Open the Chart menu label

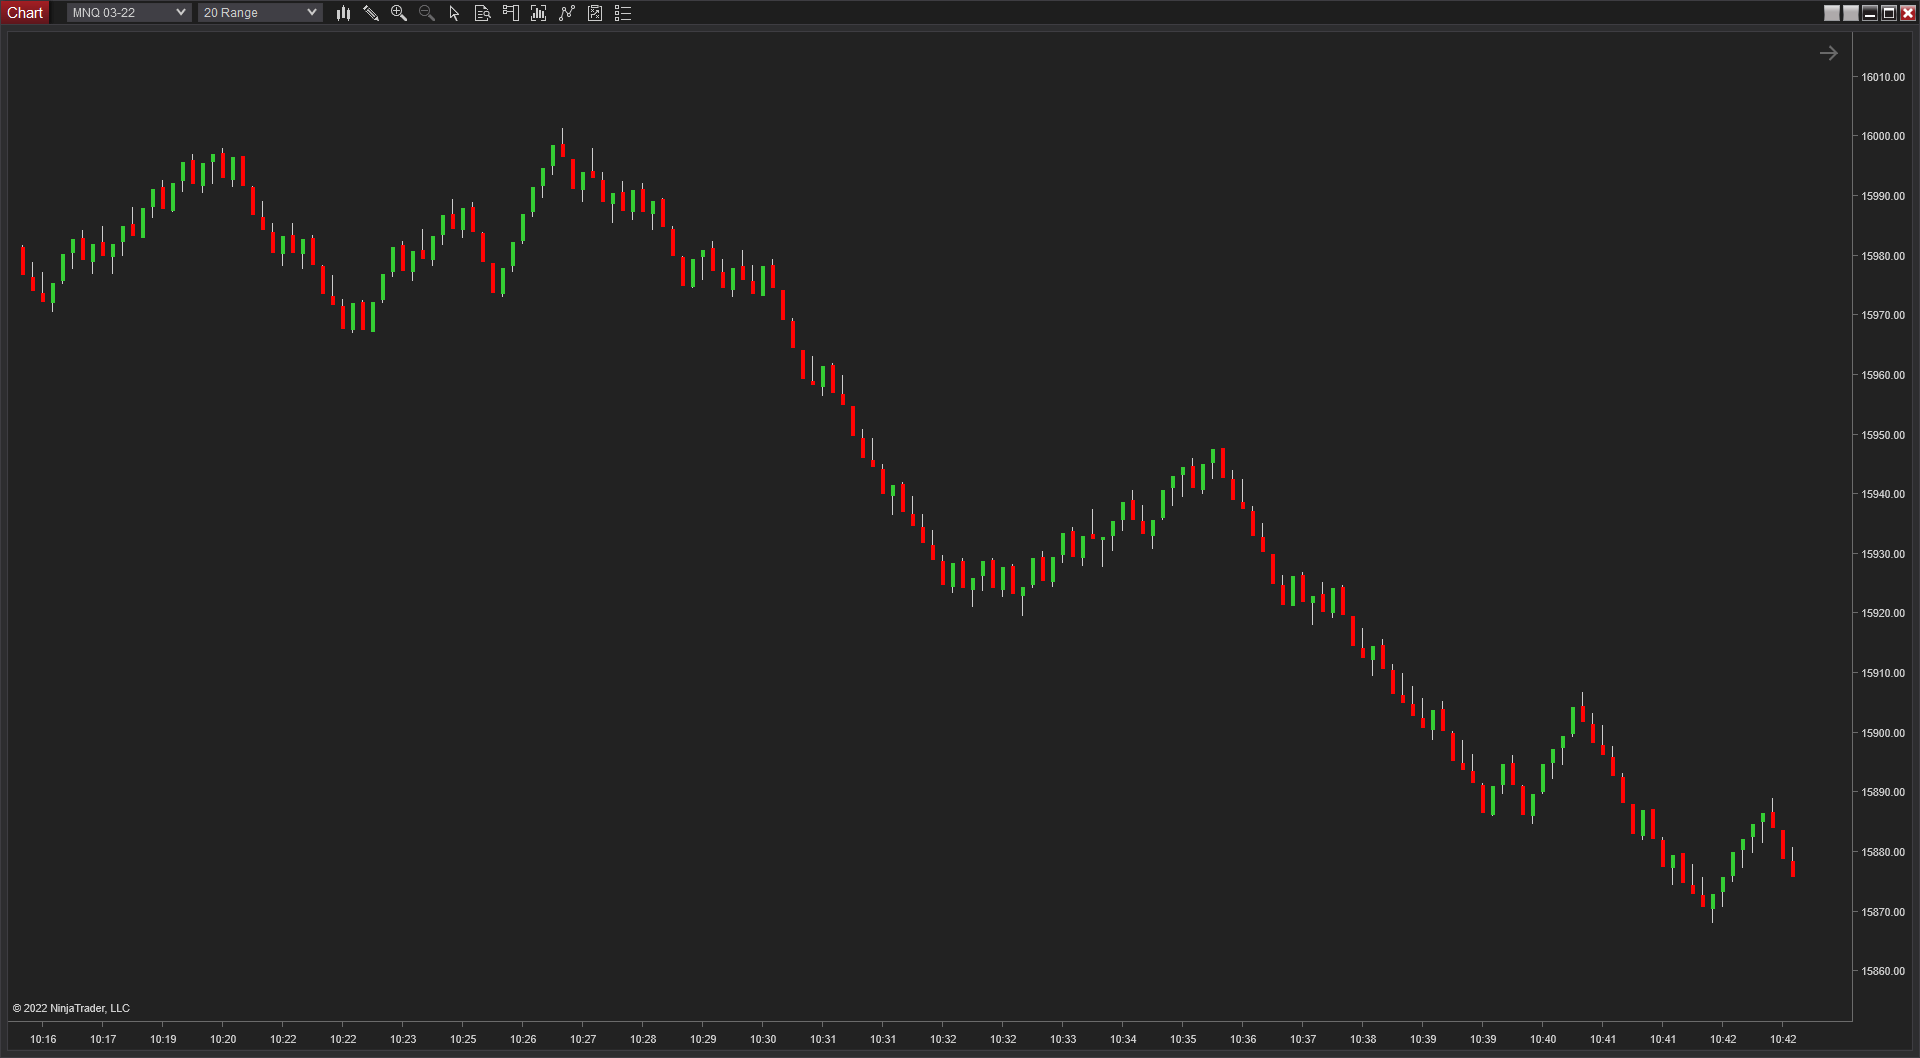click(25, 13)
